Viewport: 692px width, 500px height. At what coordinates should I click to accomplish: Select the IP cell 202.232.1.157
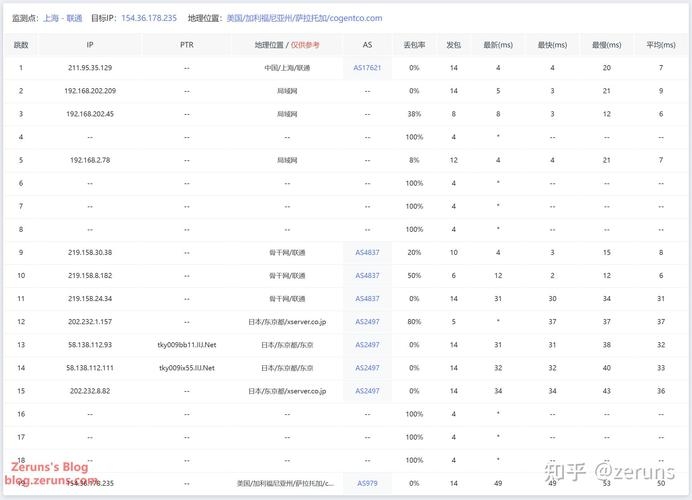click(x=90, y=322)
